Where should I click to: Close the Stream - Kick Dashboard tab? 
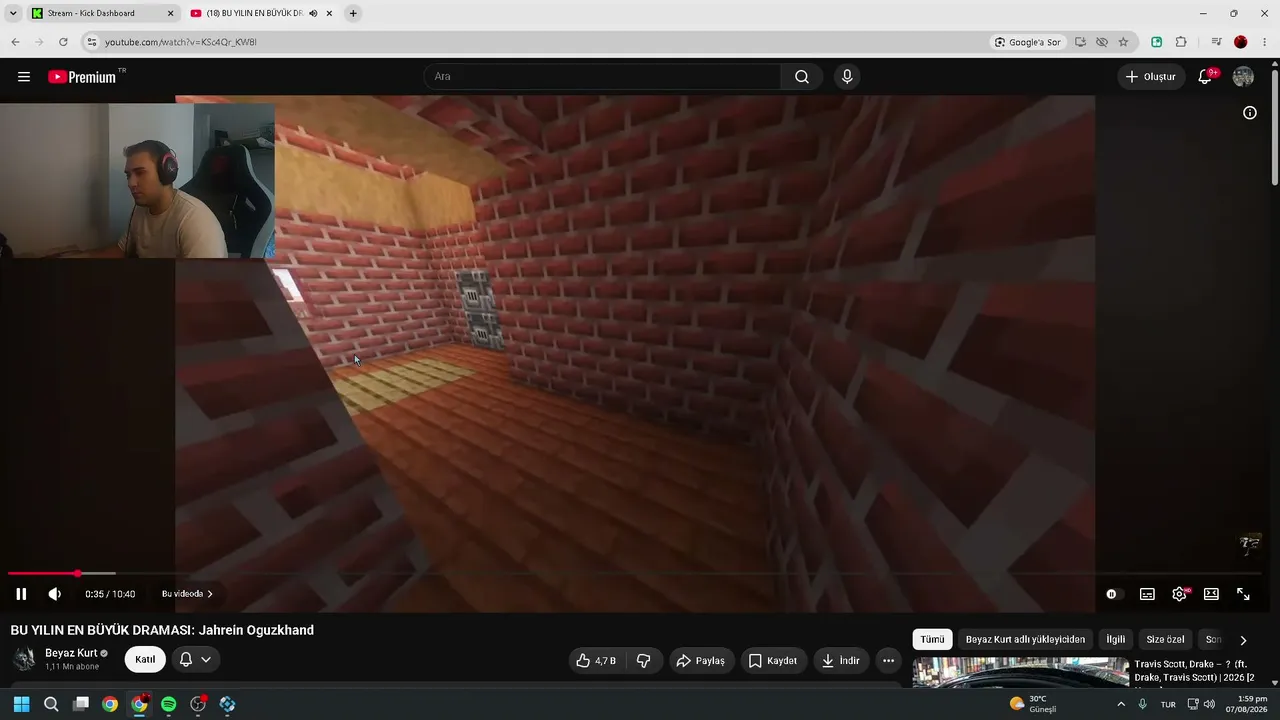(x=170, y=13)
